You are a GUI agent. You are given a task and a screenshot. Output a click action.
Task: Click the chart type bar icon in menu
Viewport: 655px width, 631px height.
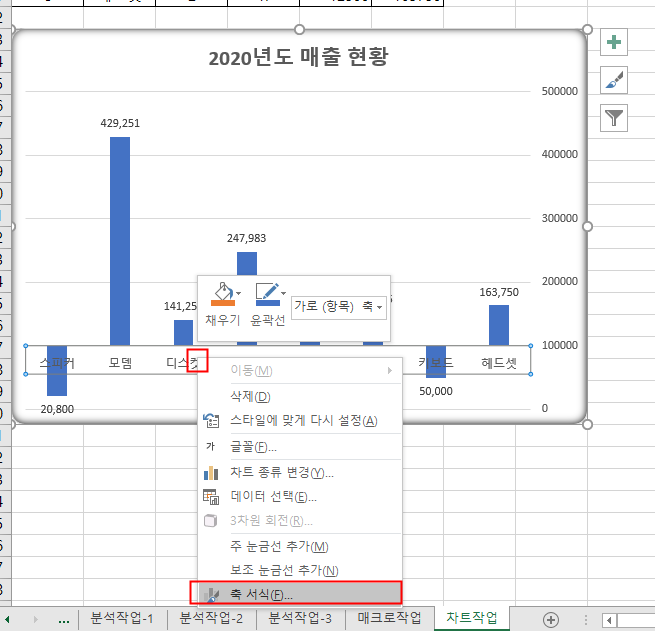pyautogui.click(x=211, y=473)
